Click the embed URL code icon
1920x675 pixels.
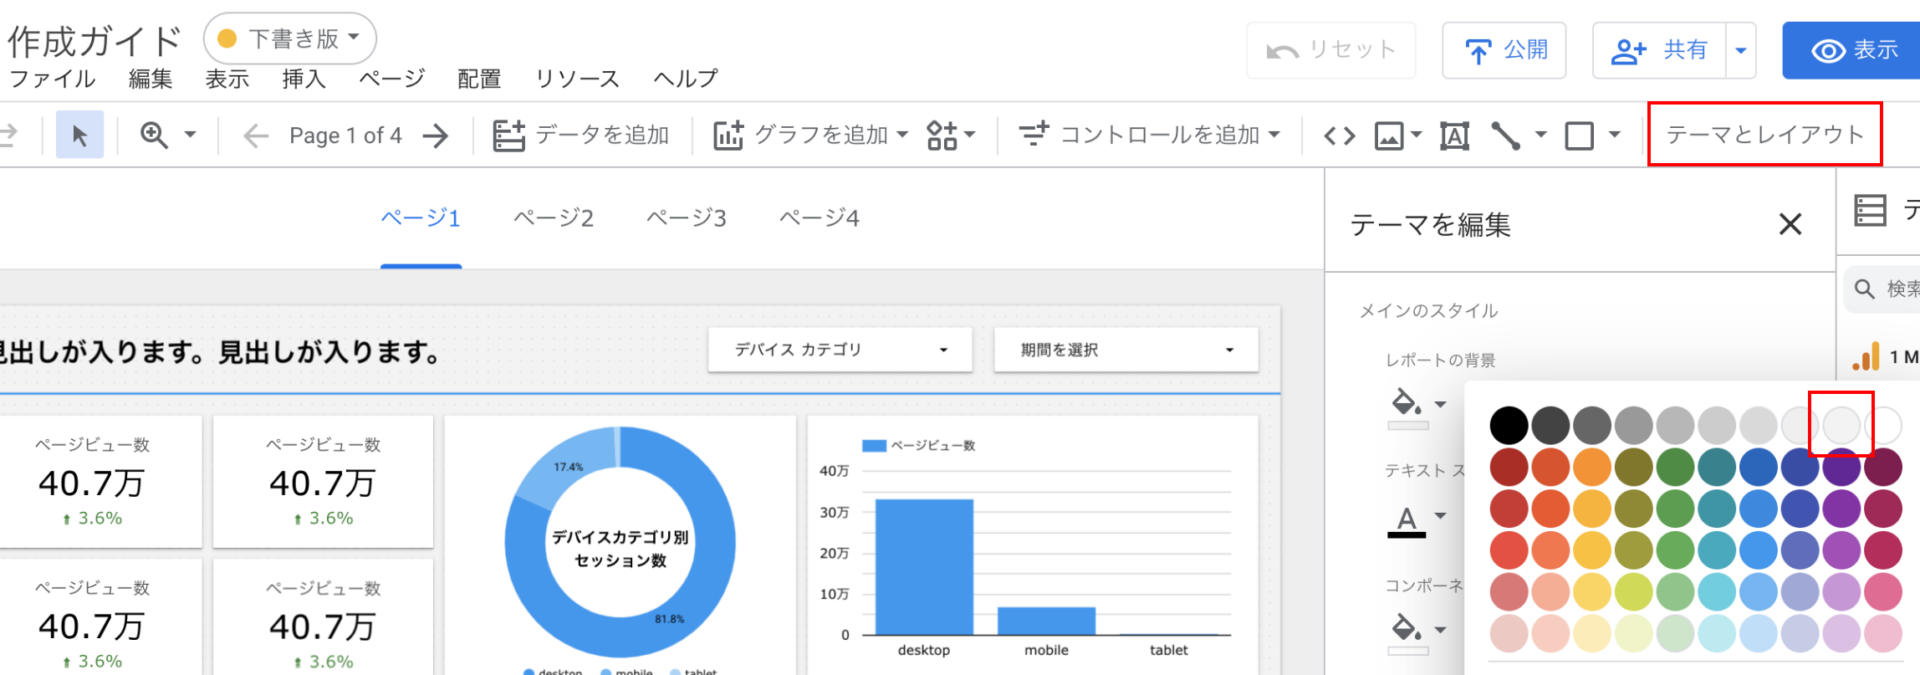1339,135
